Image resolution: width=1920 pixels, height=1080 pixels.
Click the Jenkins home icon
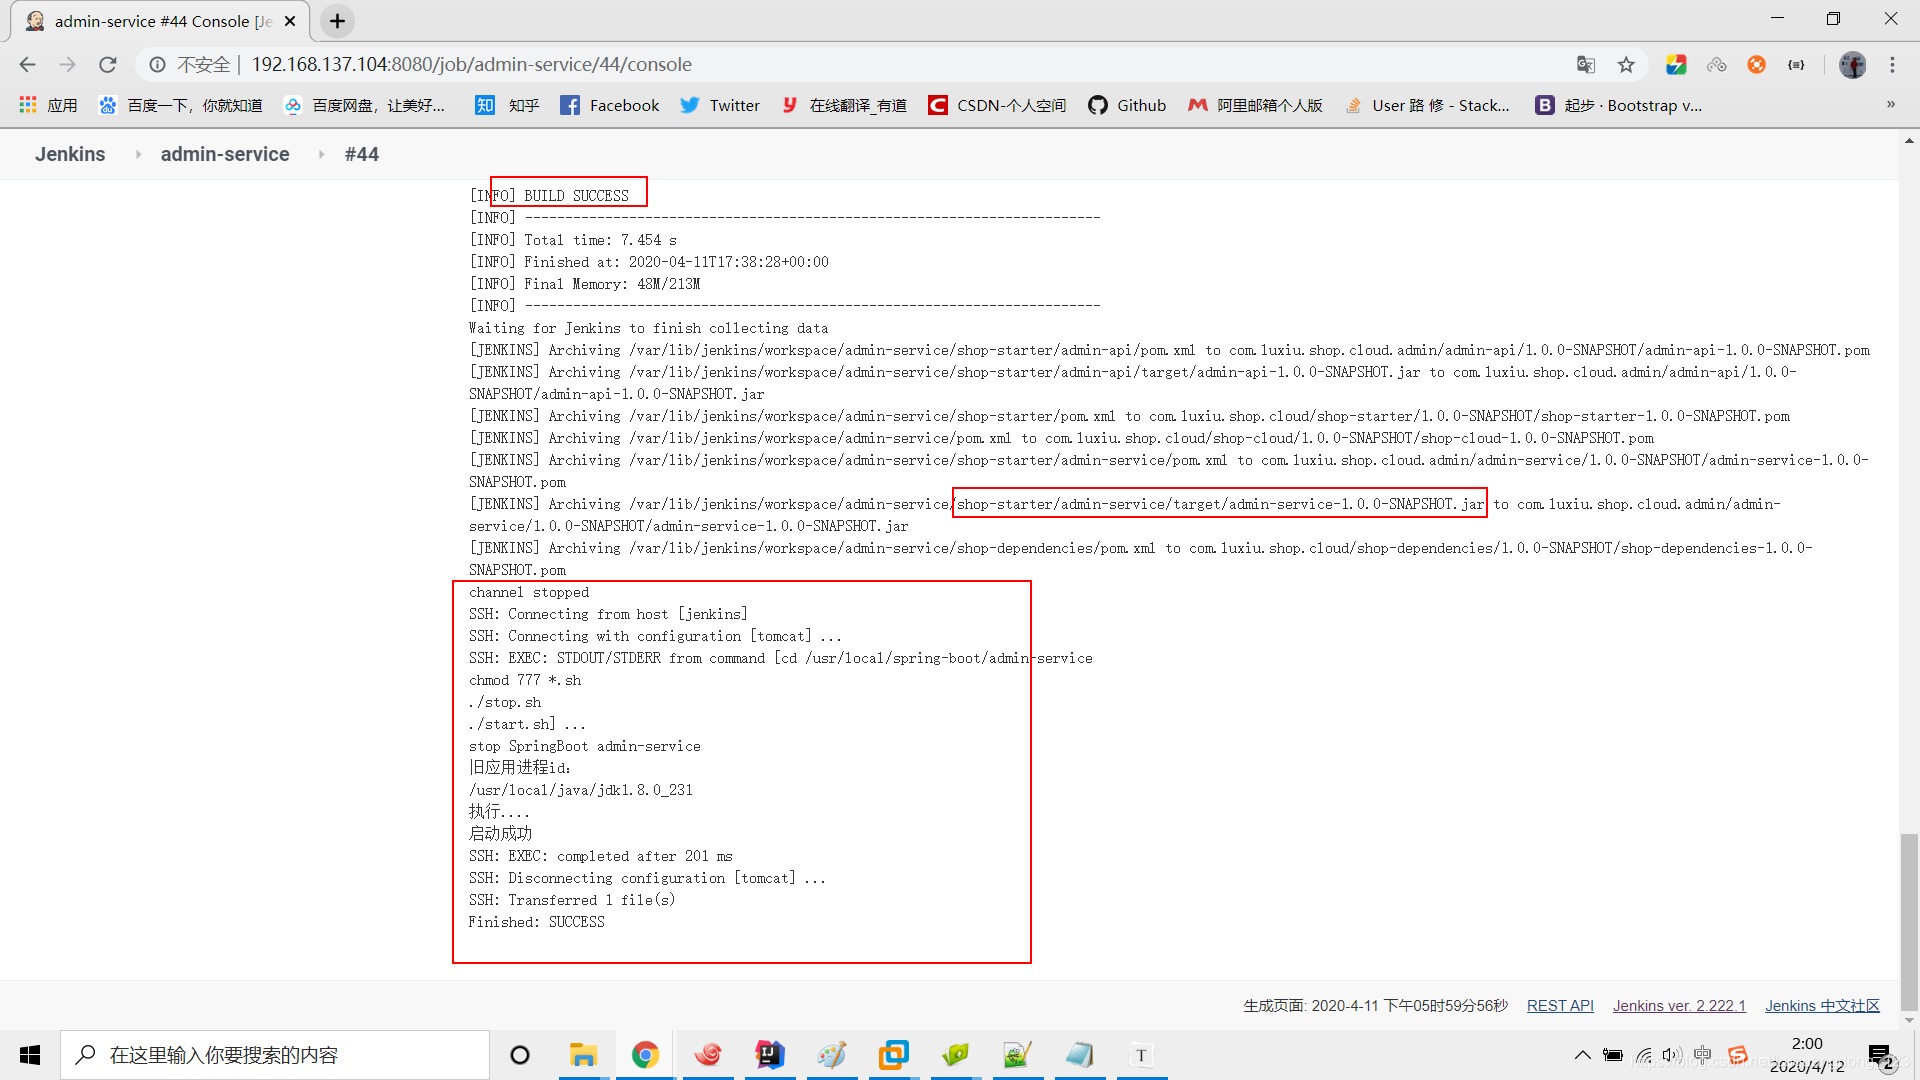point(70,154)
